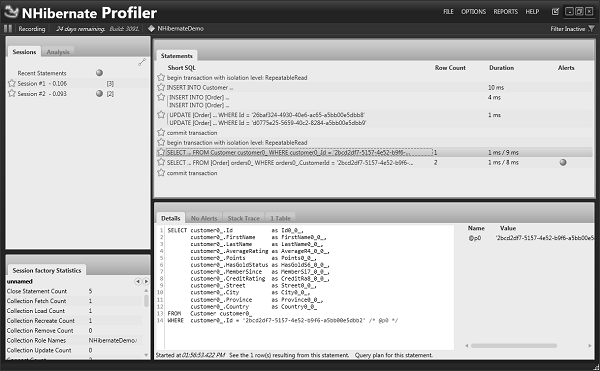Click the NHibernateDemo diamond icon
The width and height of the screenshot is (600, 371).
tap(152, 28)
